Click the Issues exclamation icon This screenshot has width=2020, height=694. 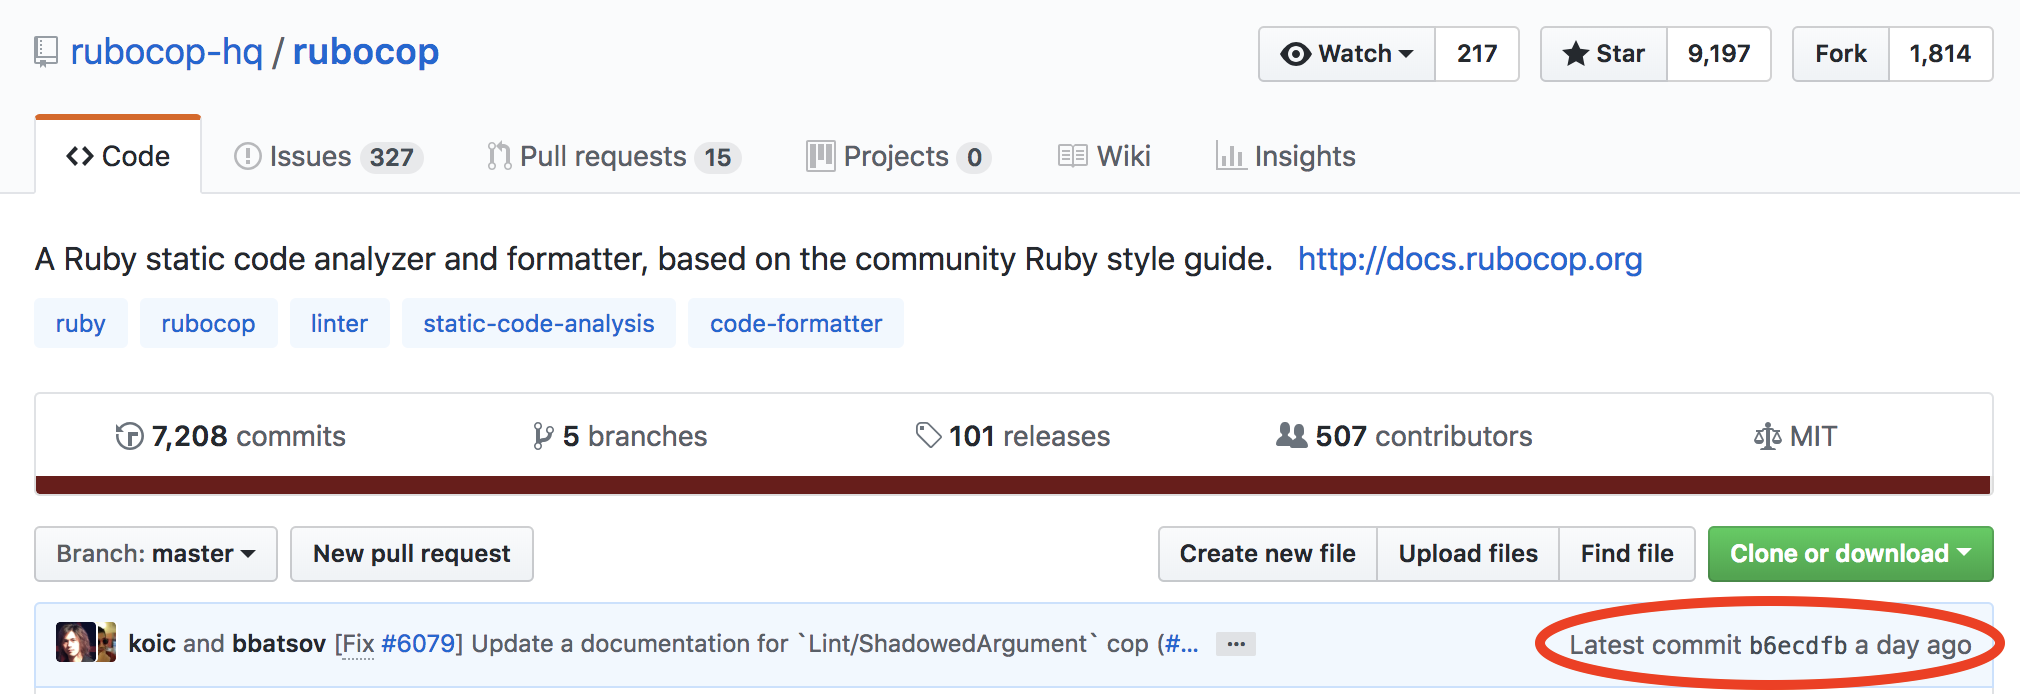tap(247, 156)
